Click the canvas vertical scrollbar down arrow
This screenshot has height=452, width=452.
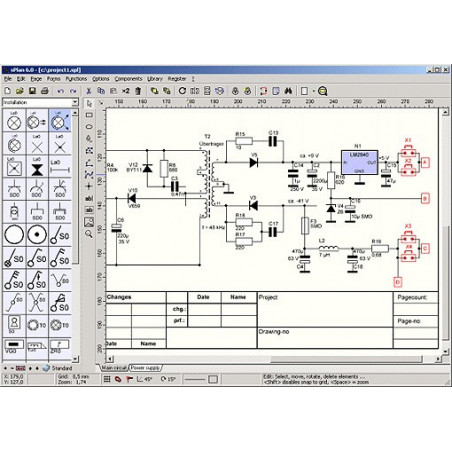446,352
